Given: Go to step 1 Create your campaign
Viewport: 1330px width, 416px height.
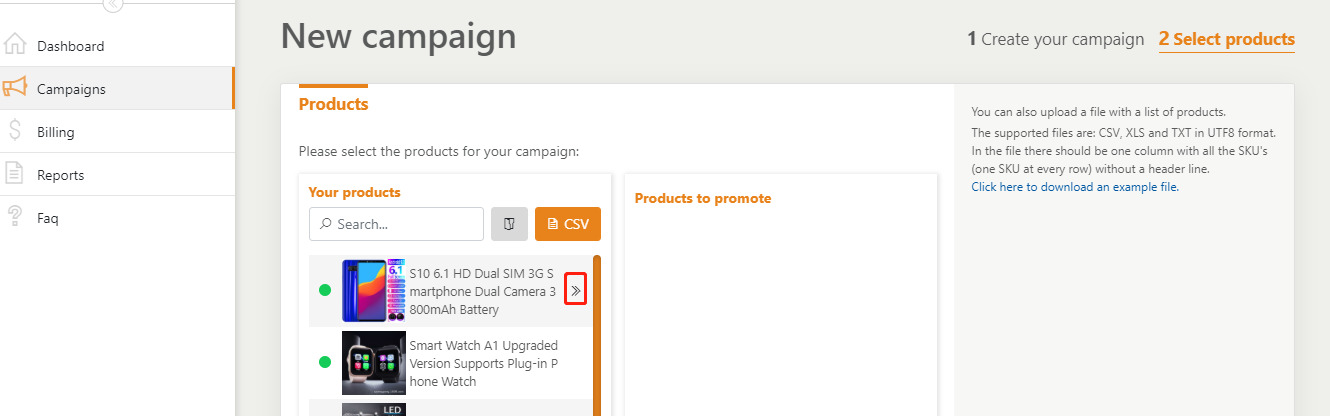Looking at the screenshot, I should click(x=1055, y=39).
